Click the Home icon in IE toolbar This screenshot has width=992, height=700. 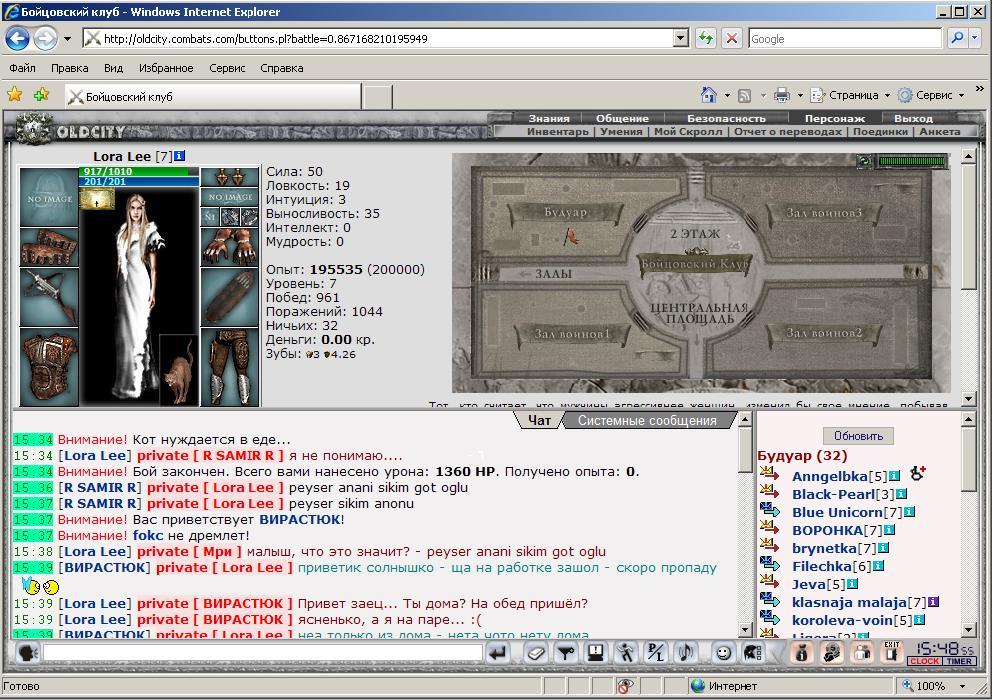click(x=709, y=95)
